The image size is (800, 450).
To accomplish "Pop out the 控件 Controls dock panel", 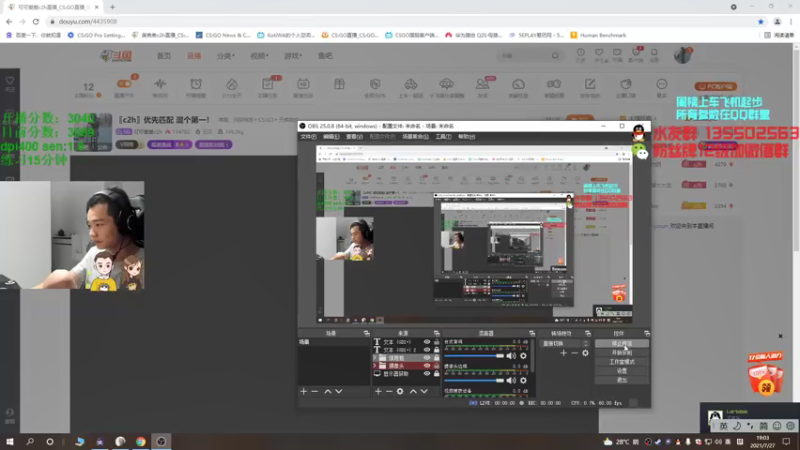I will [646, 333].
